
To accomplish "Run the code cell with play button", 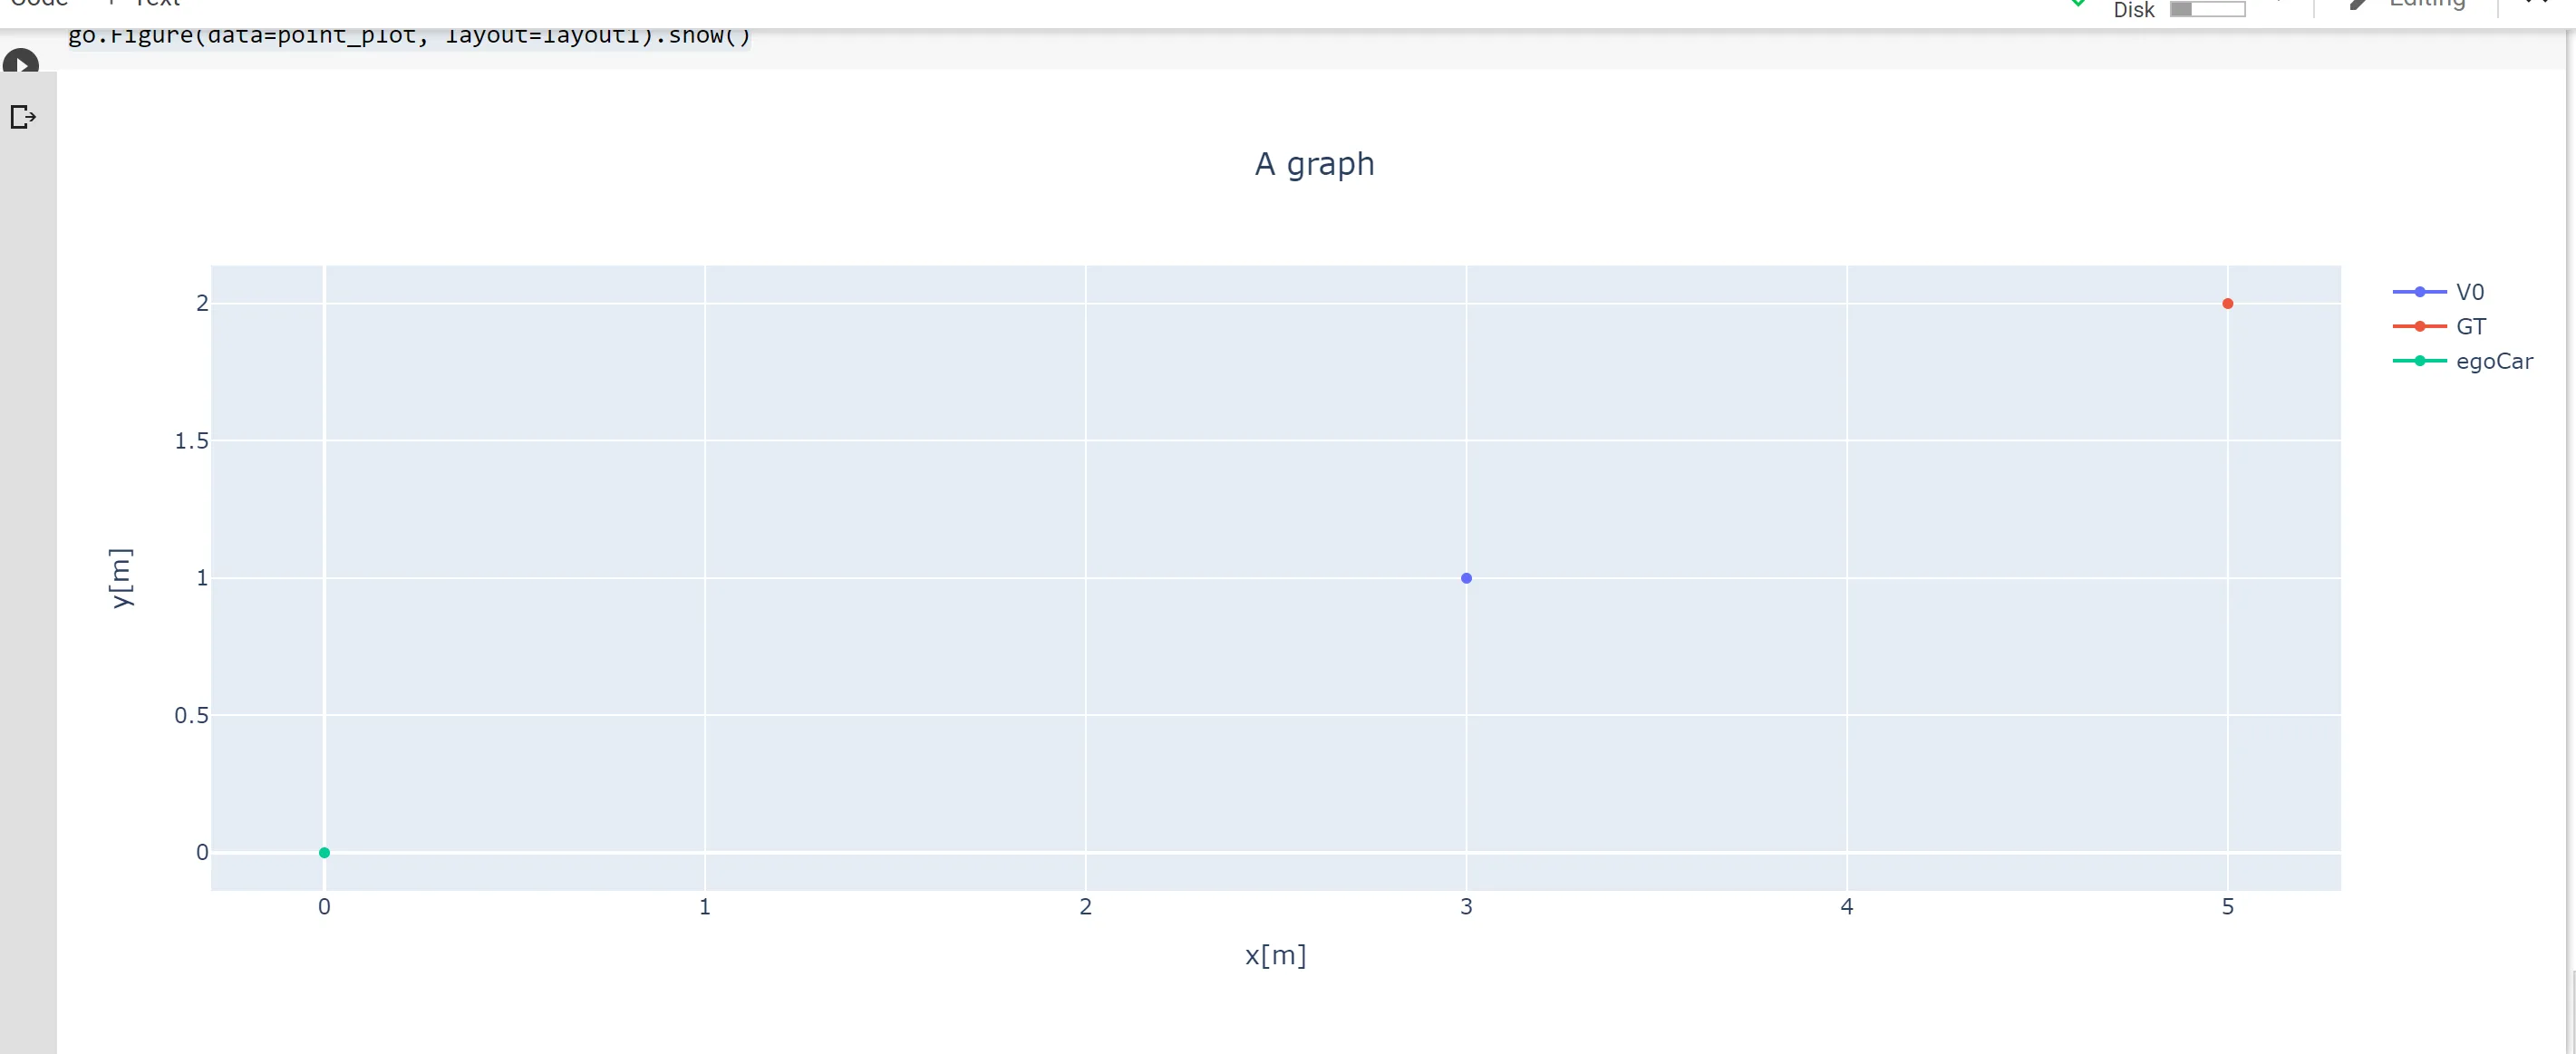I will coord(20,62).
